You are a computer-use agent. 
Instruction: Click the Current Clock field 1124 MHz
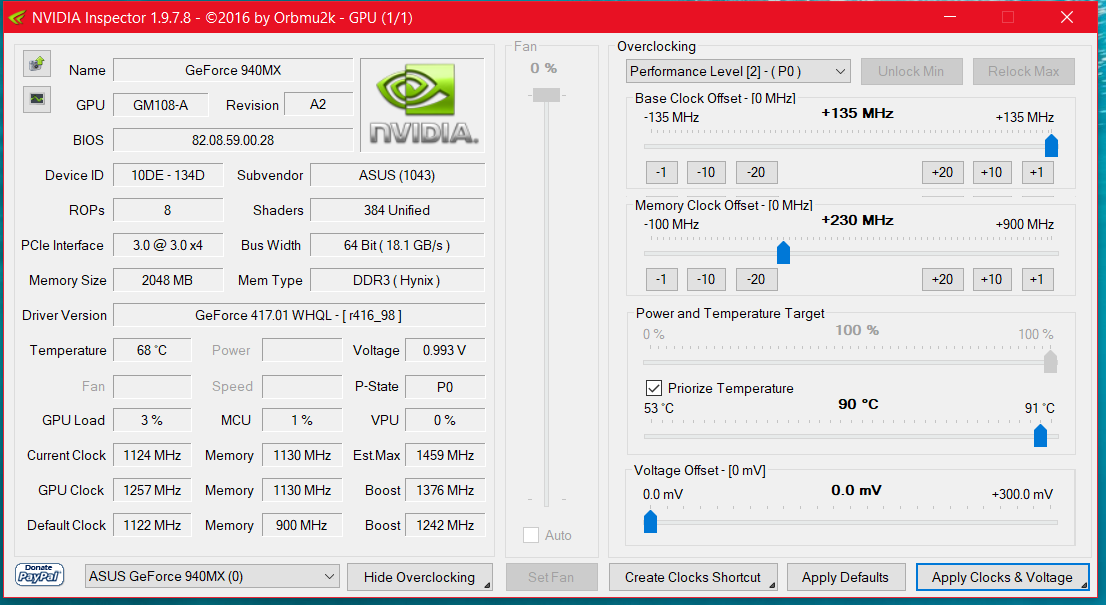(x=152, y=455)
